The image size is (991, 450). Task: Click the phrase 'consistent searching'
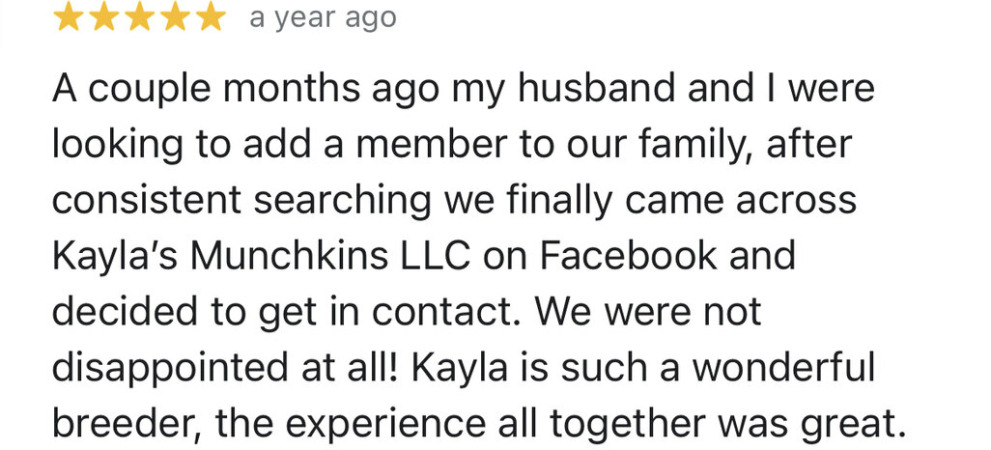240,200
